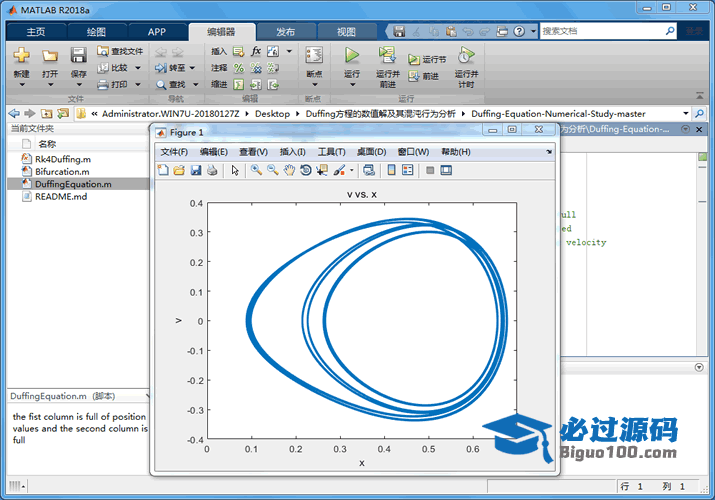Viewport: 715px width, 500px height.
Task: Click the Run Section (运行节) button
Action: tap(427, 59)
